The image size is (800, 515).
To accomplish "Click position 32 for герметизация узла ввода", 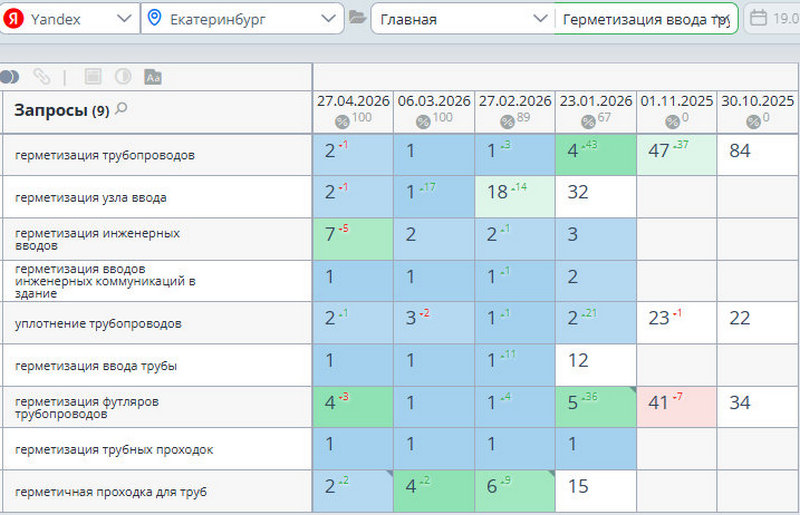I will click(578, 192).
